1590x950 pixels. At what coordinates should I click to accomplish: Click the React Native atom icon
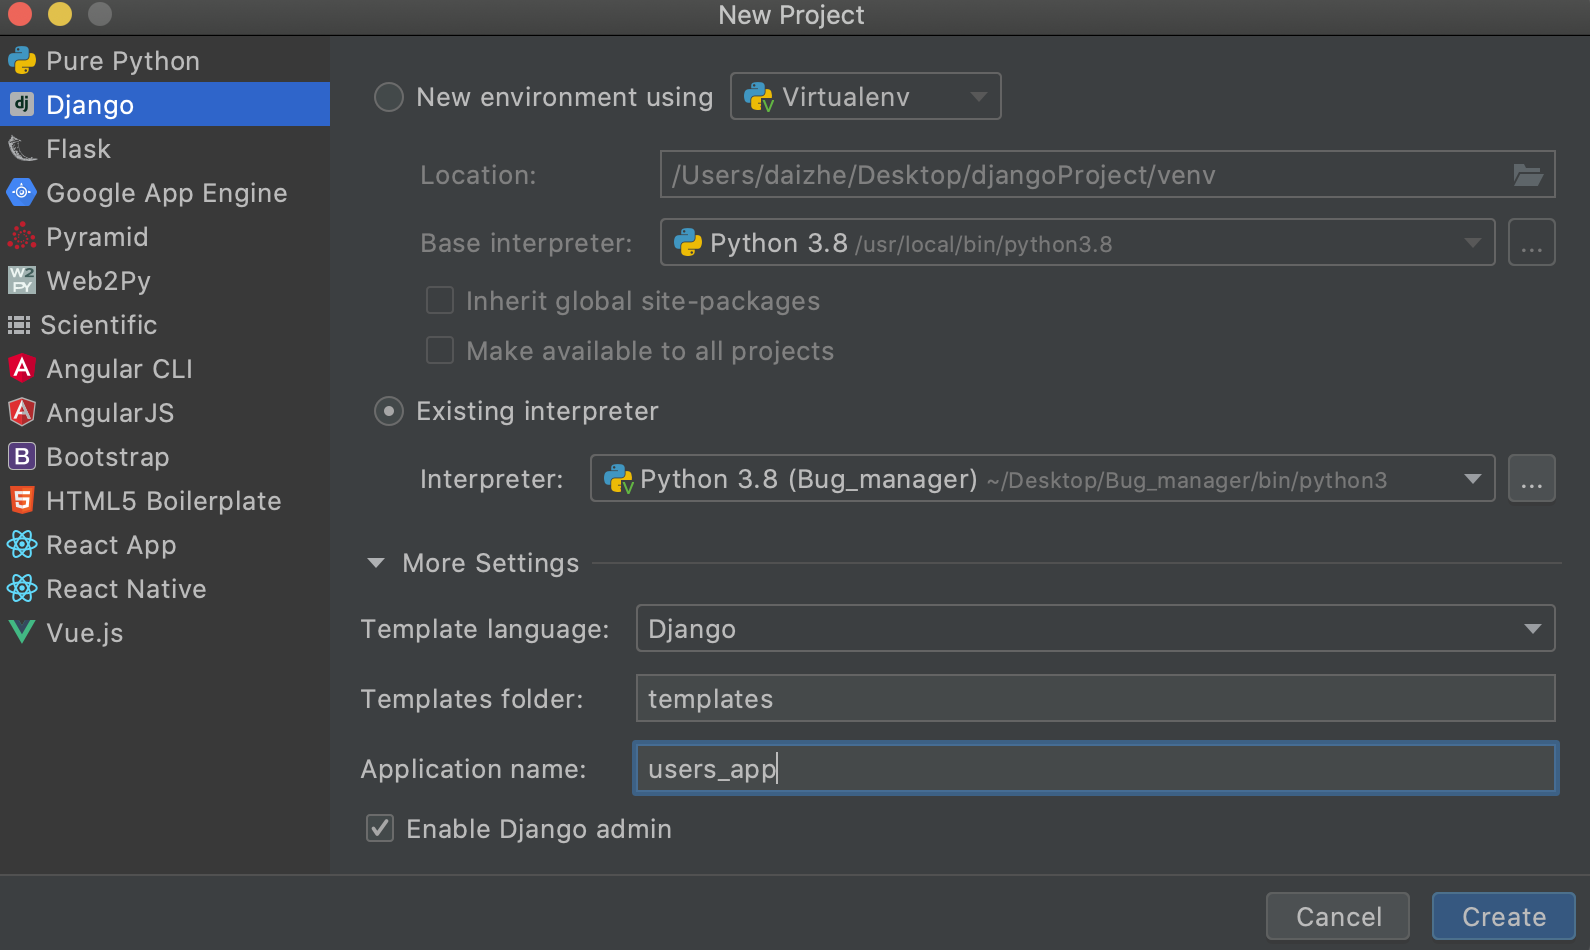click(22, 588)
